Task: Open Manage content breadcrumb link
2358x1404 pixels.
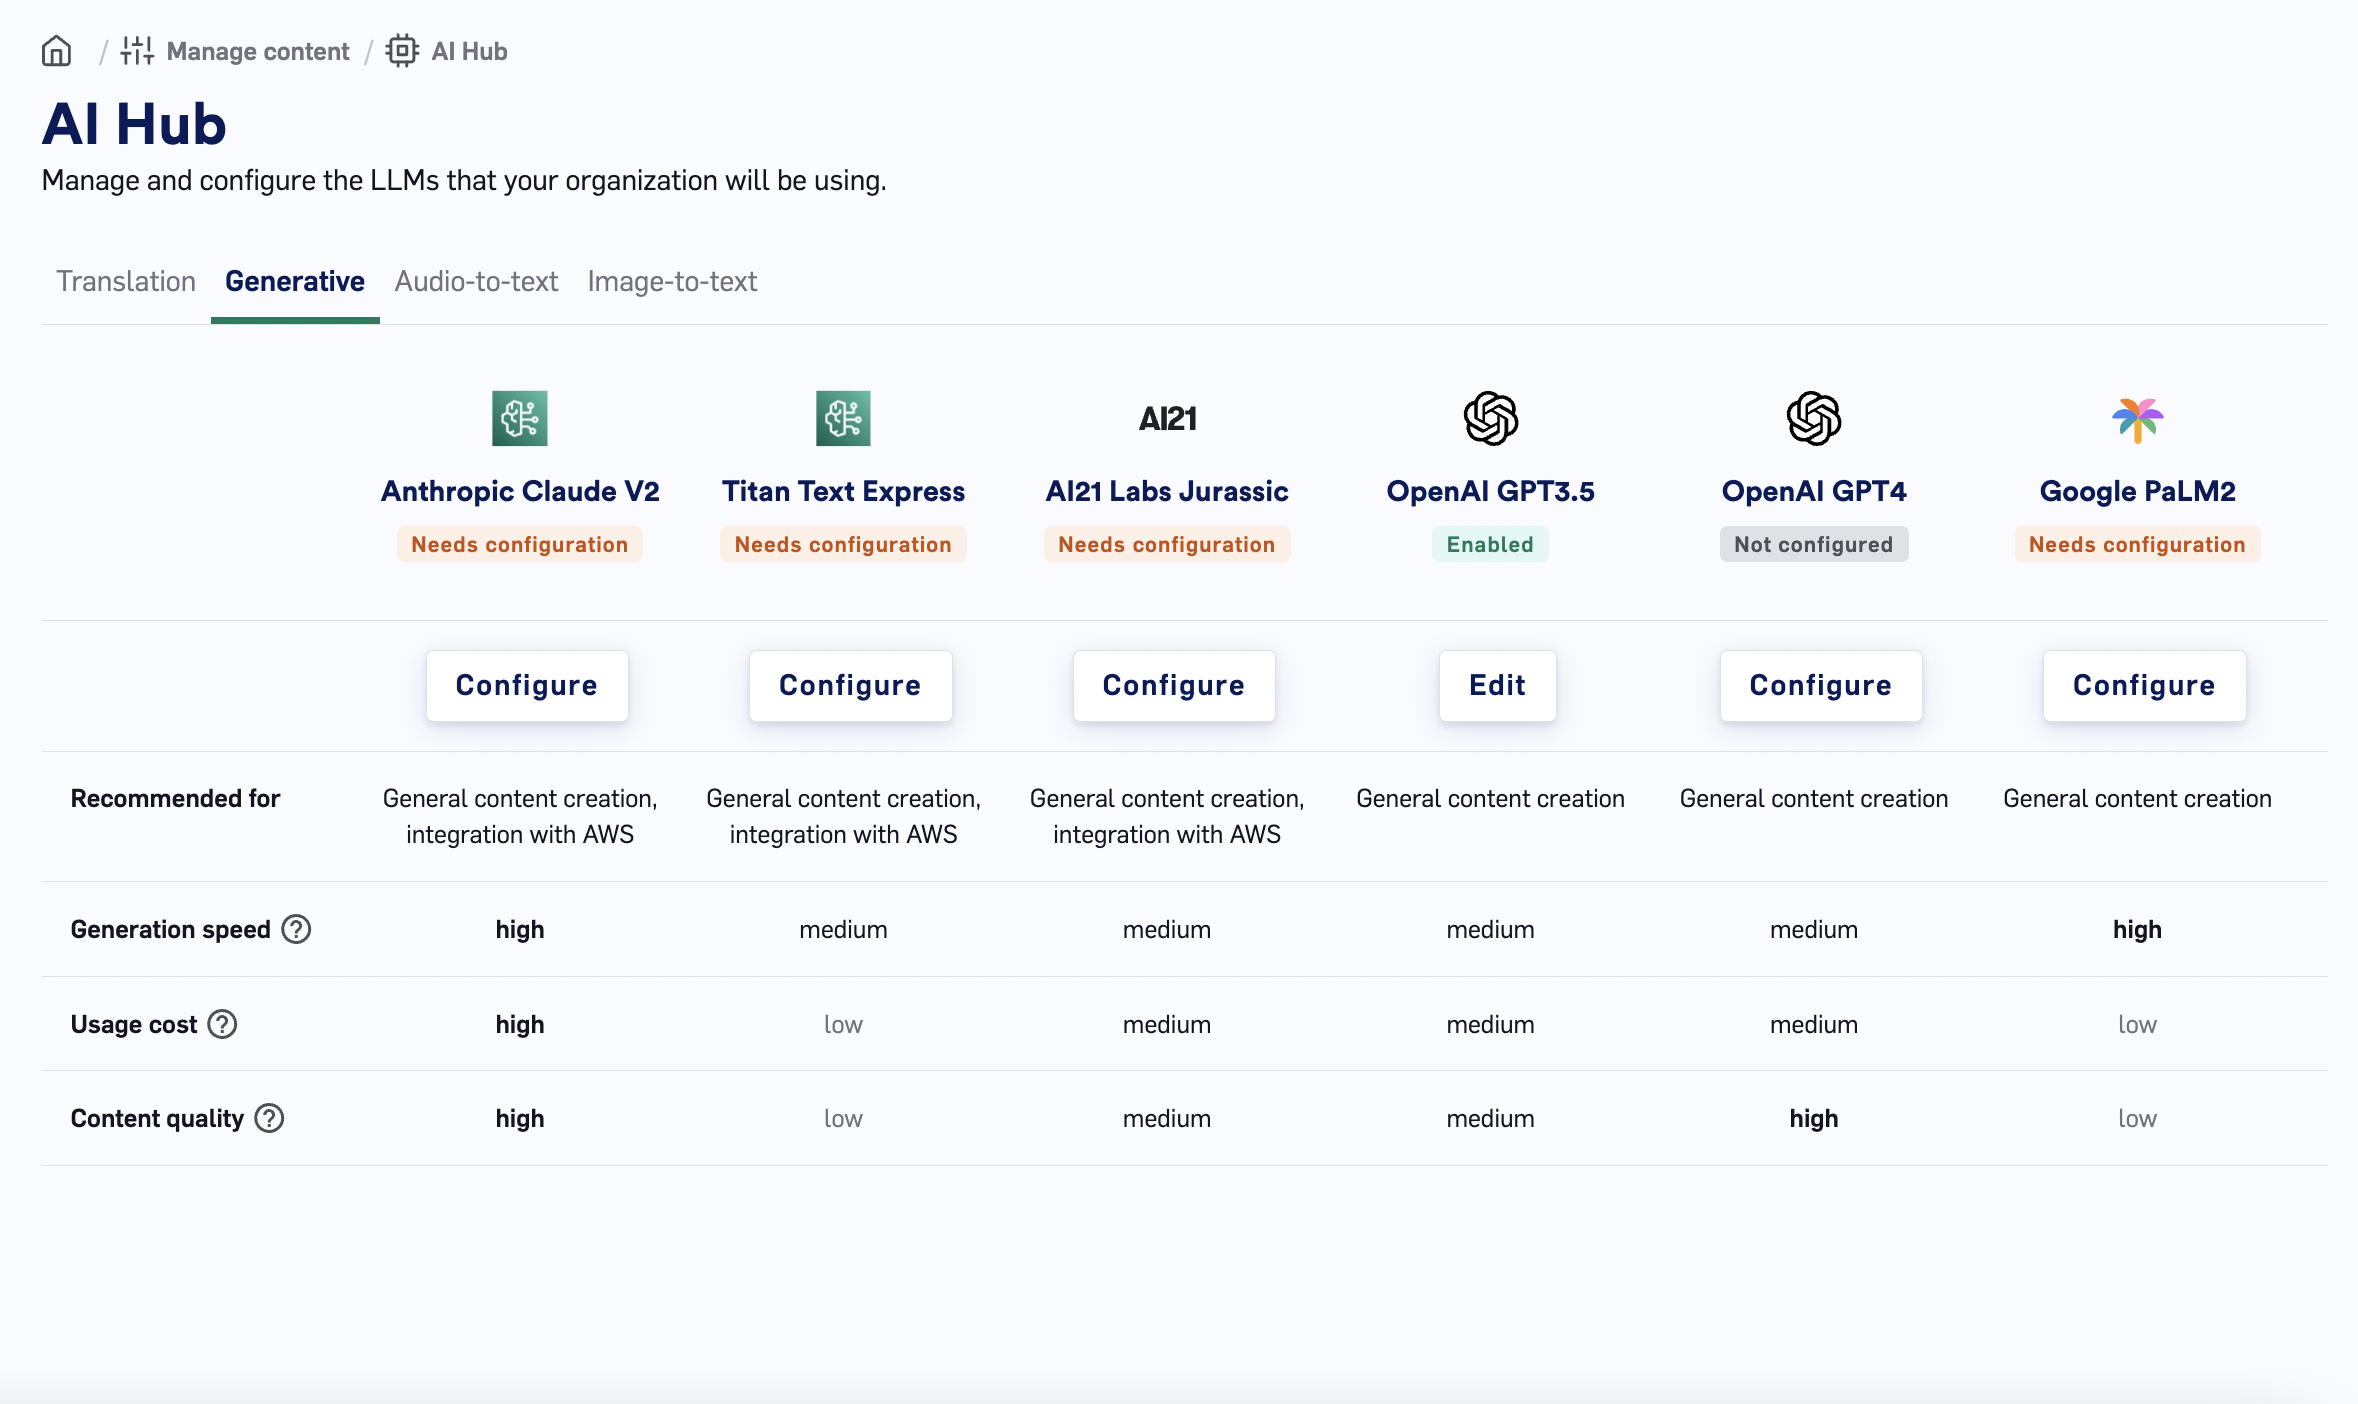Action: coord(258,51)
